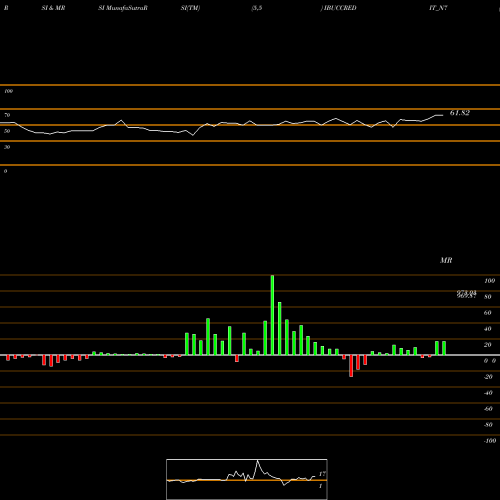Click the RSI axis label 70
The height and width of the screenshot is (500, 500).
coord(7,115)
